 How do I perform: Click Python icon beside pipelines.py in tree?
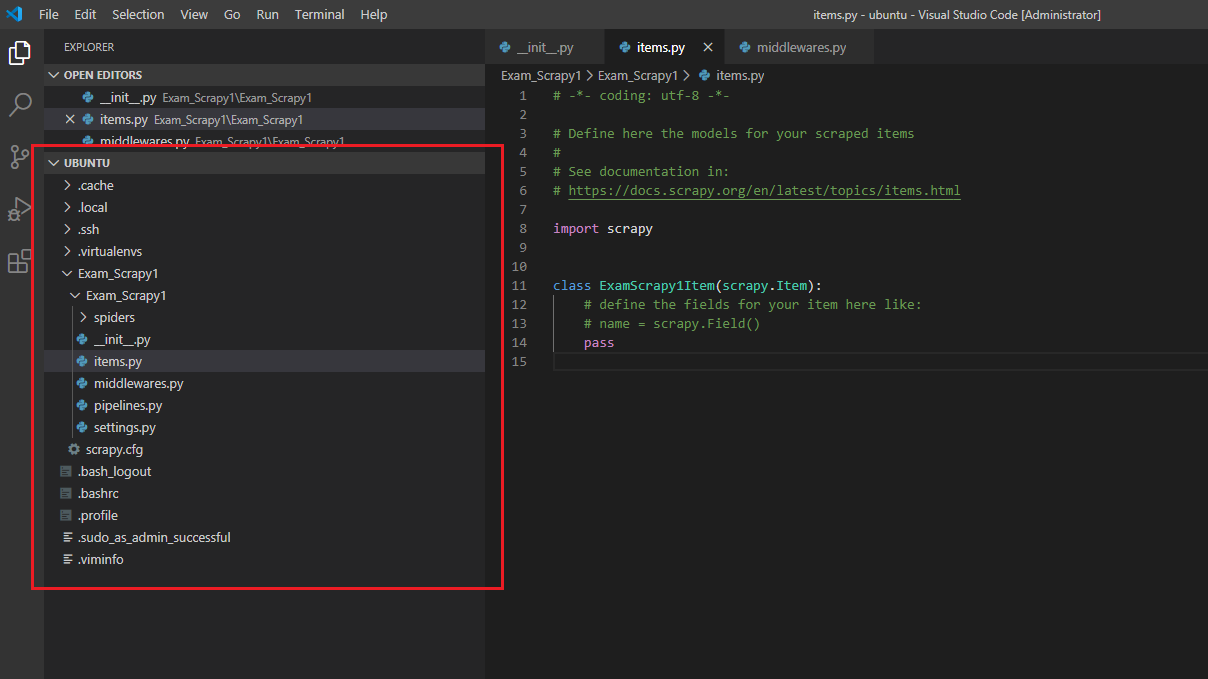(82, 406)
